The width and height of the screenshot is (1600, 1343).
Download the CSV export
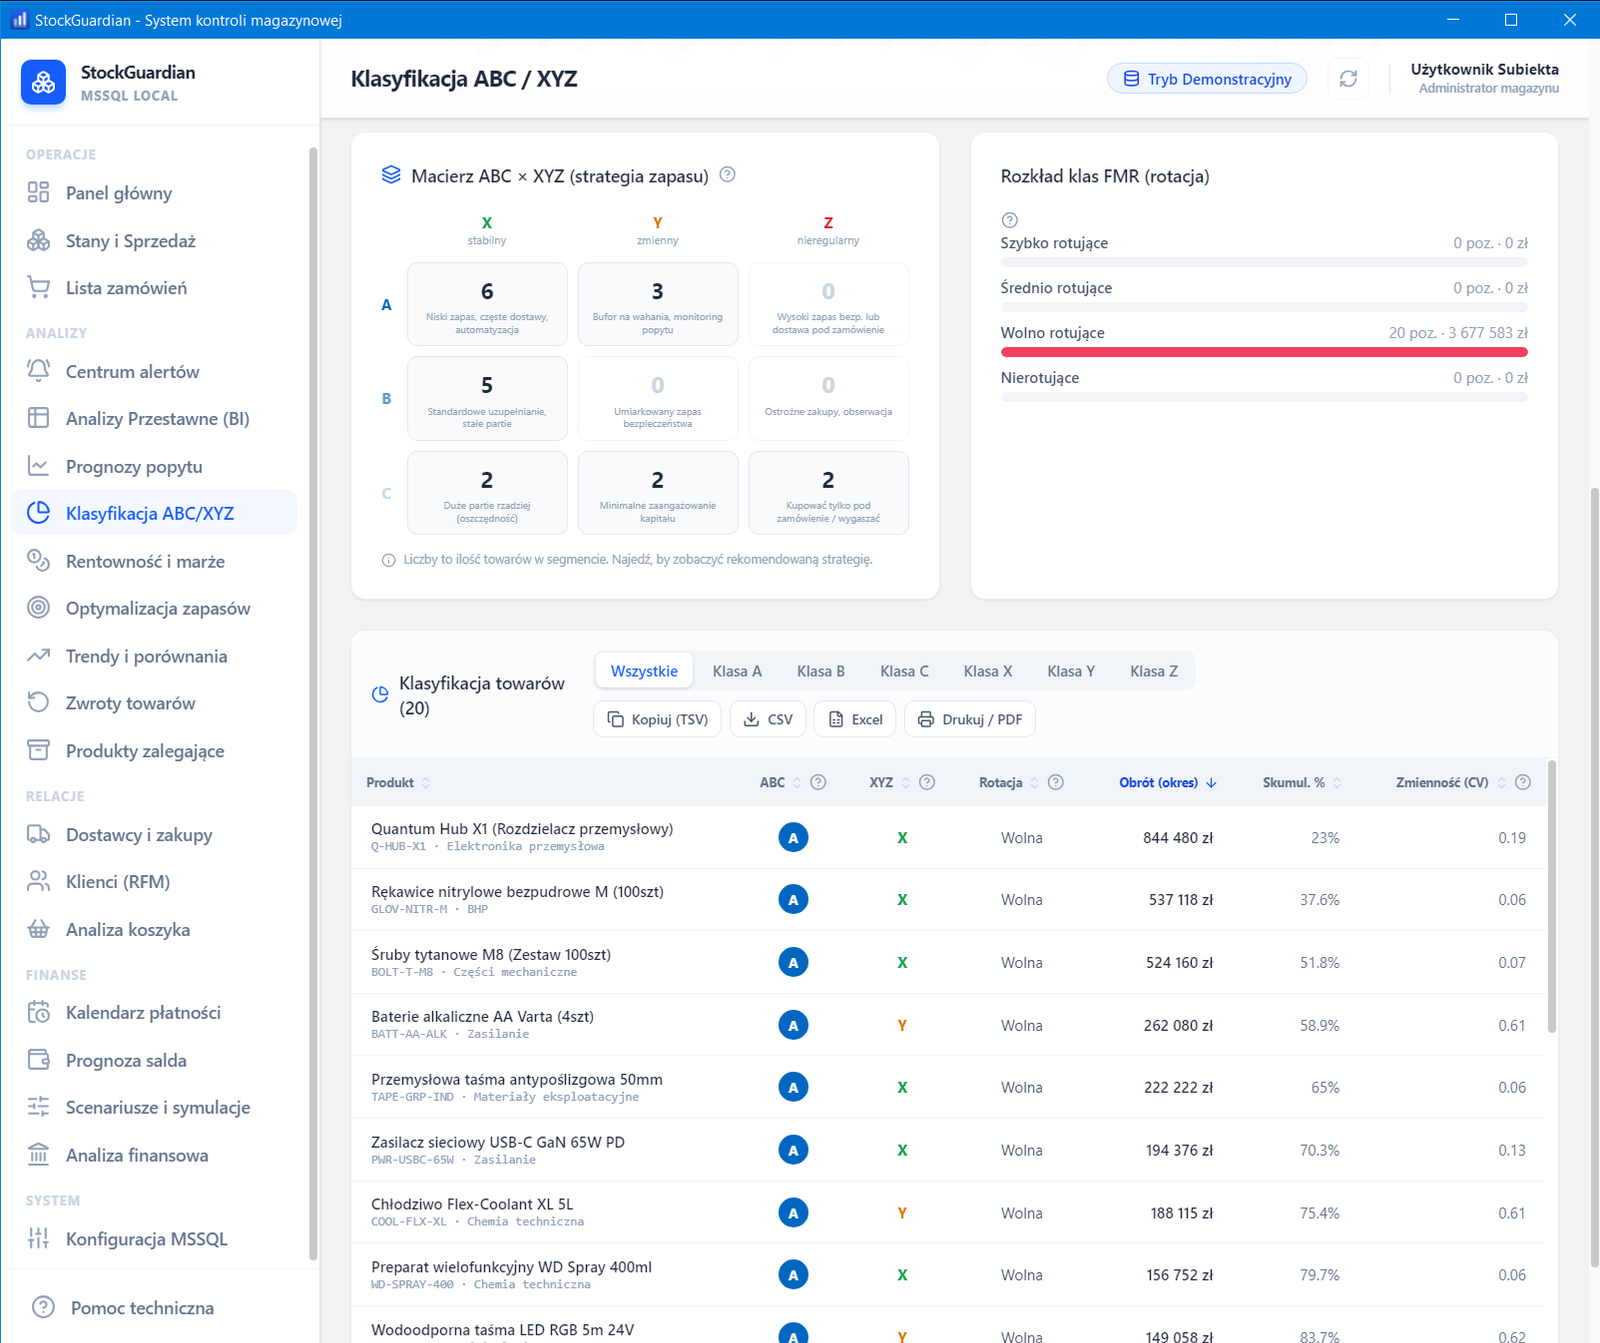[x=768, y=719]
